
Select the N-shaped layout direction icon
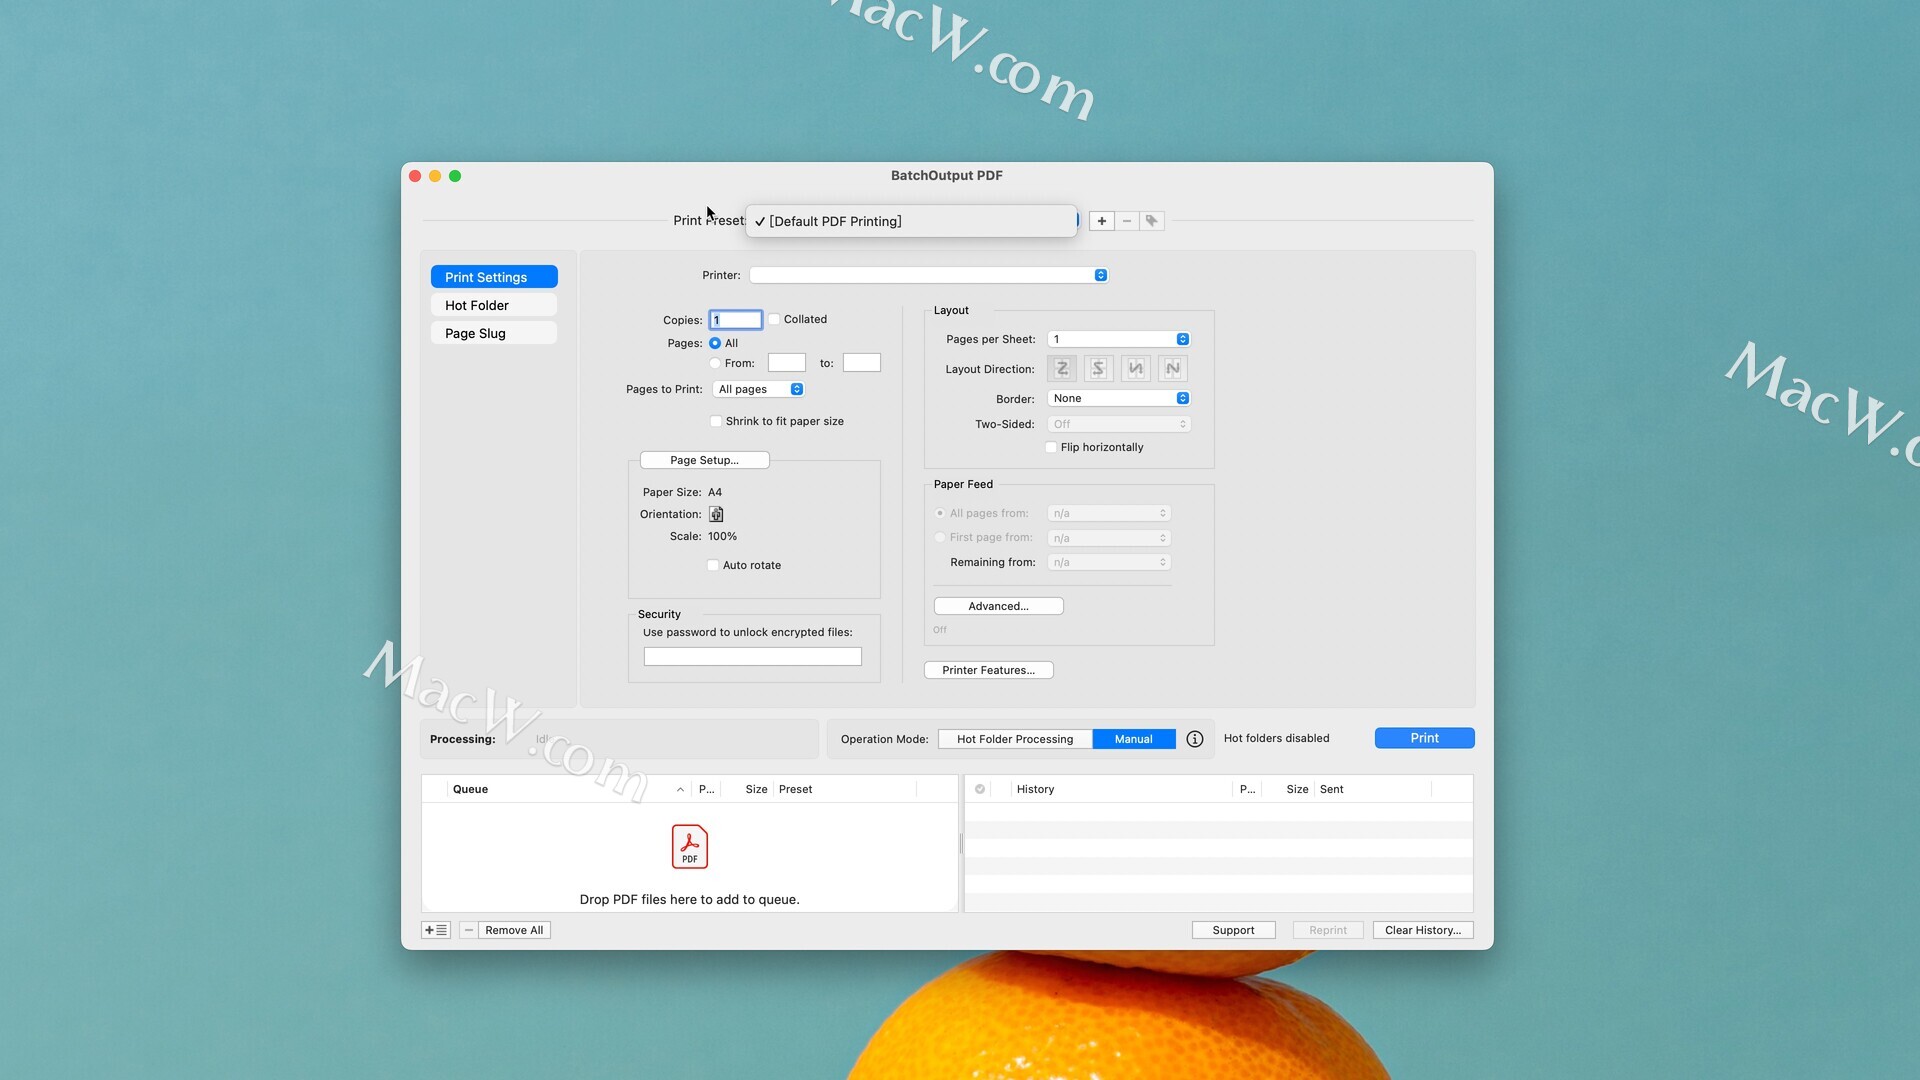click(1172, 369)
